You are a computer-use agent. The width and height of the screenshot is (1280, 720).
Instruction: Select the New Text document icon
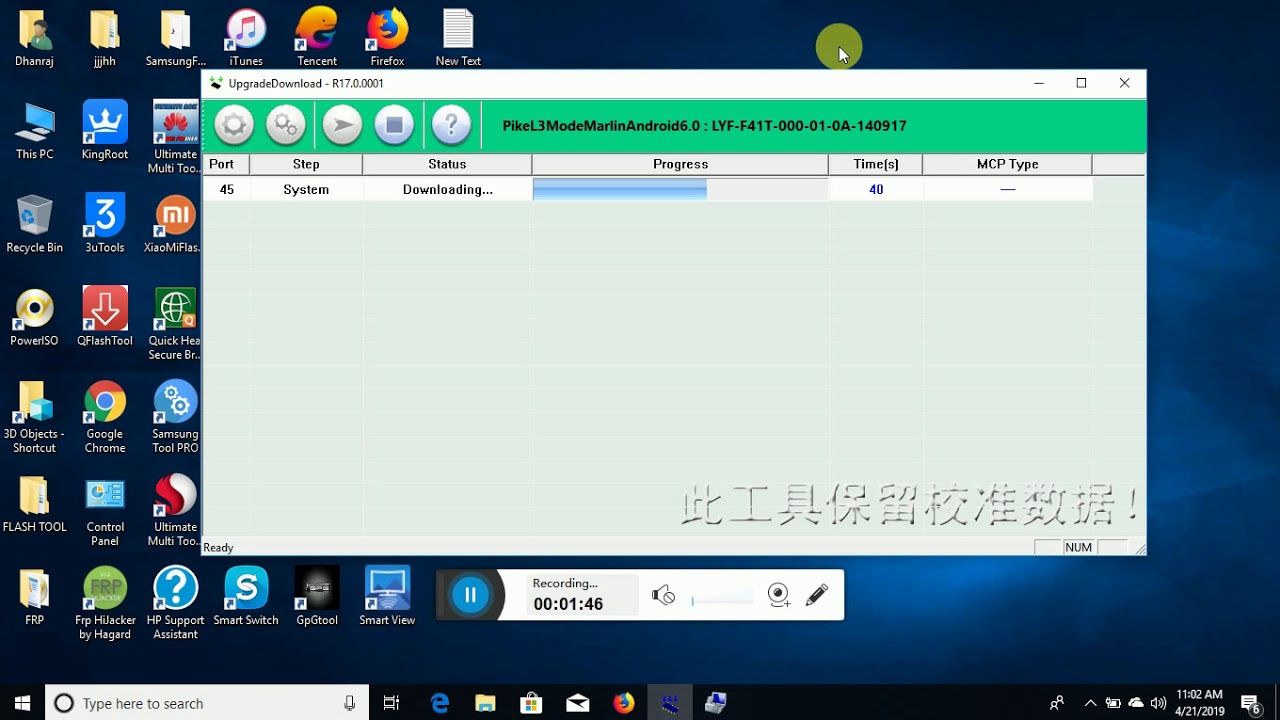coord(458,39)
